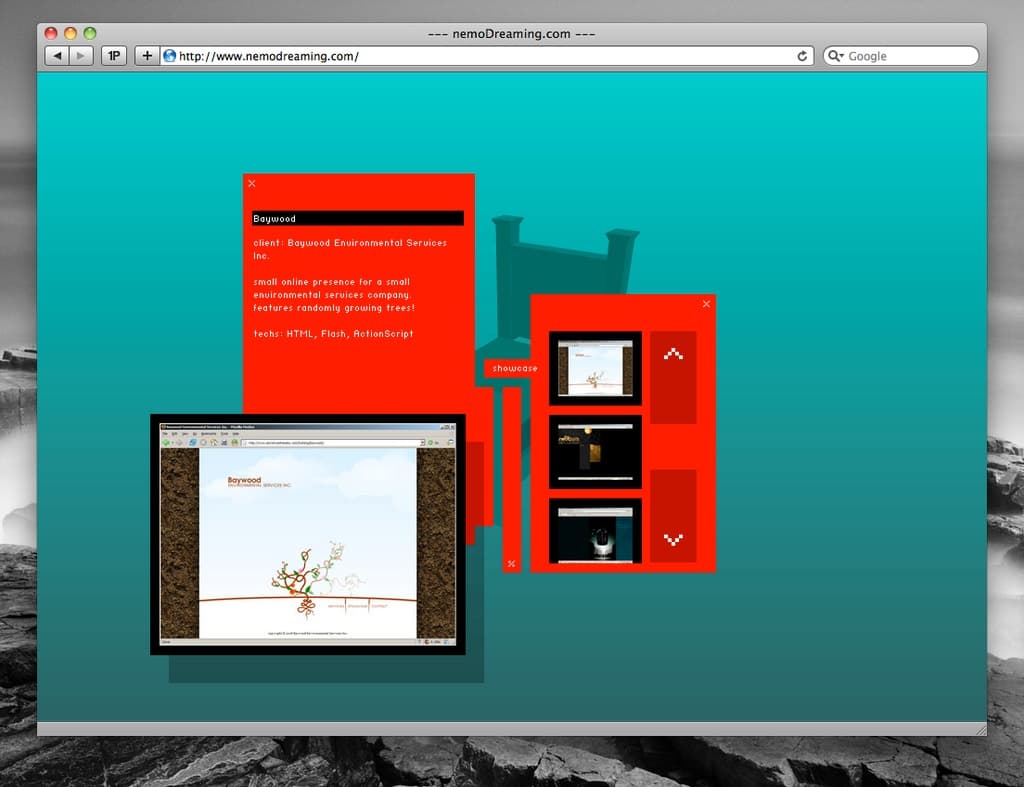Click the 1P password manager button
Image resolution: width=1024 pixels, height=787 pixels.
(114, 56)
